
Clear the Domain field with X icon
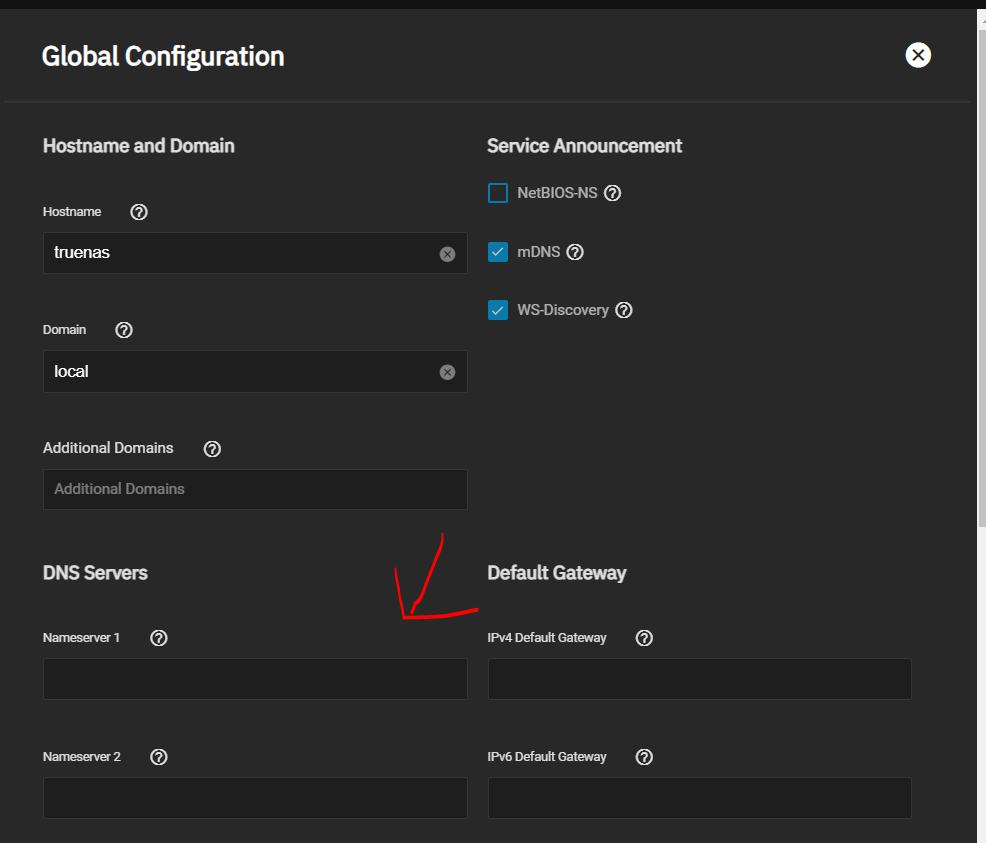click(x=447, y=372)
